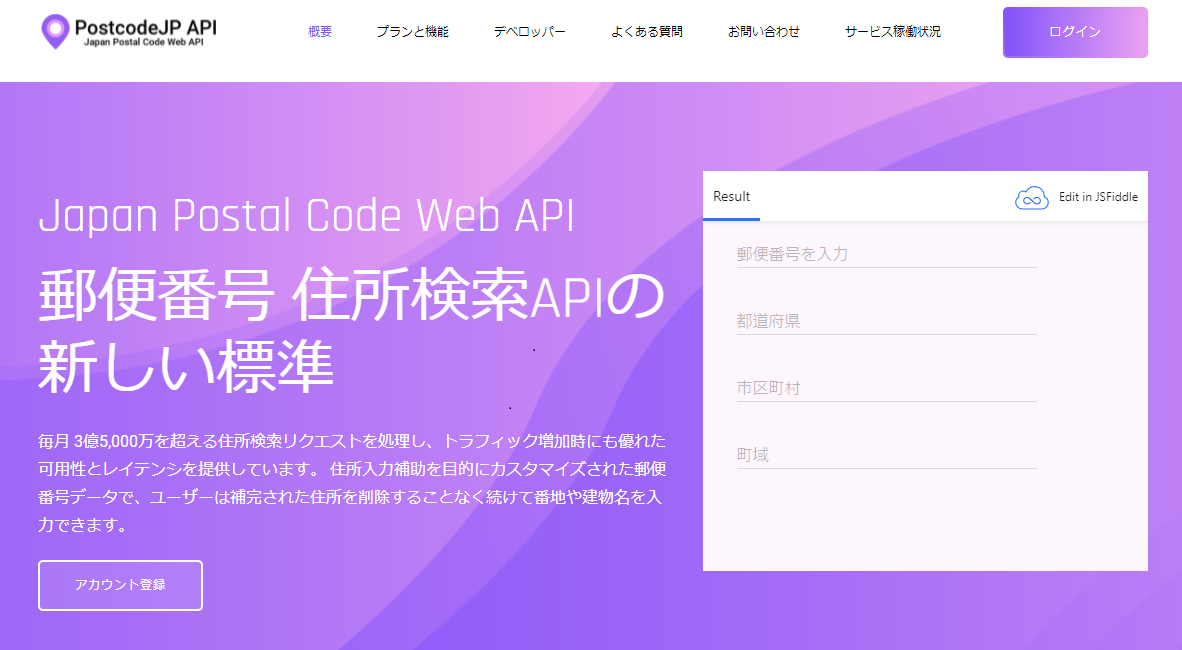
Task: Select the Result tab
Action: 731,196
